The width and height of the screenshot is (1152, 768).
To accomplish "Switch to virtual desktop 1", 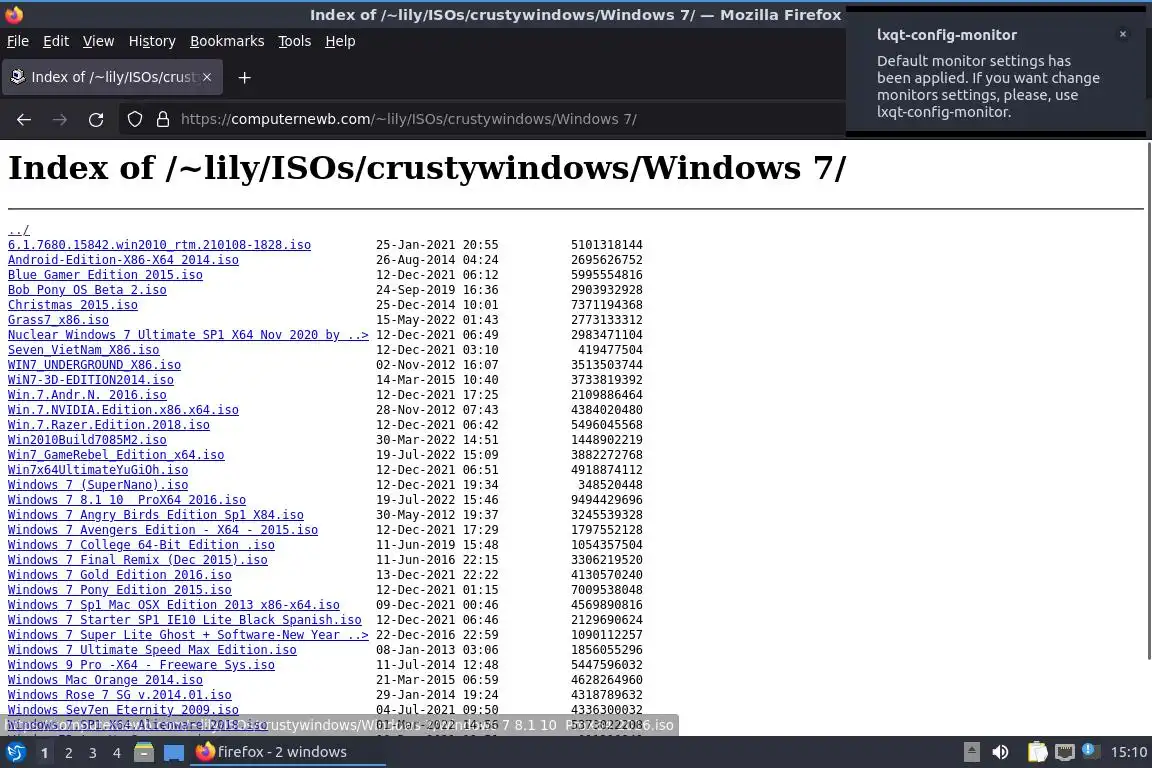I will 44,753.
